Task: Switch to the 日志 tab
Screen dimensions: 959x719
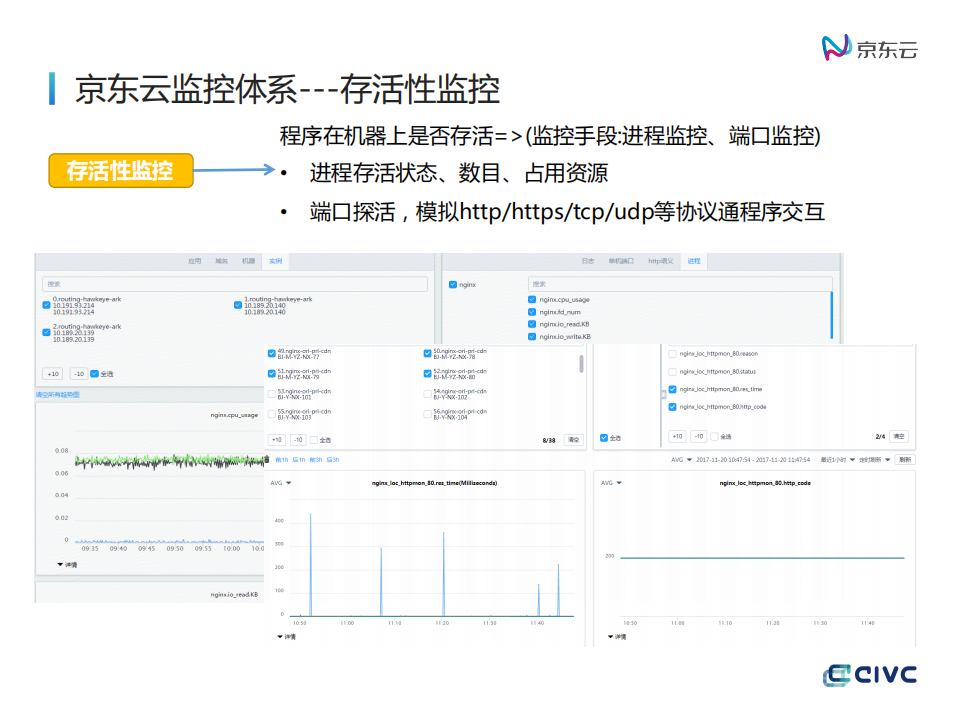Action: pyautogui.click(x=590, y=260)
